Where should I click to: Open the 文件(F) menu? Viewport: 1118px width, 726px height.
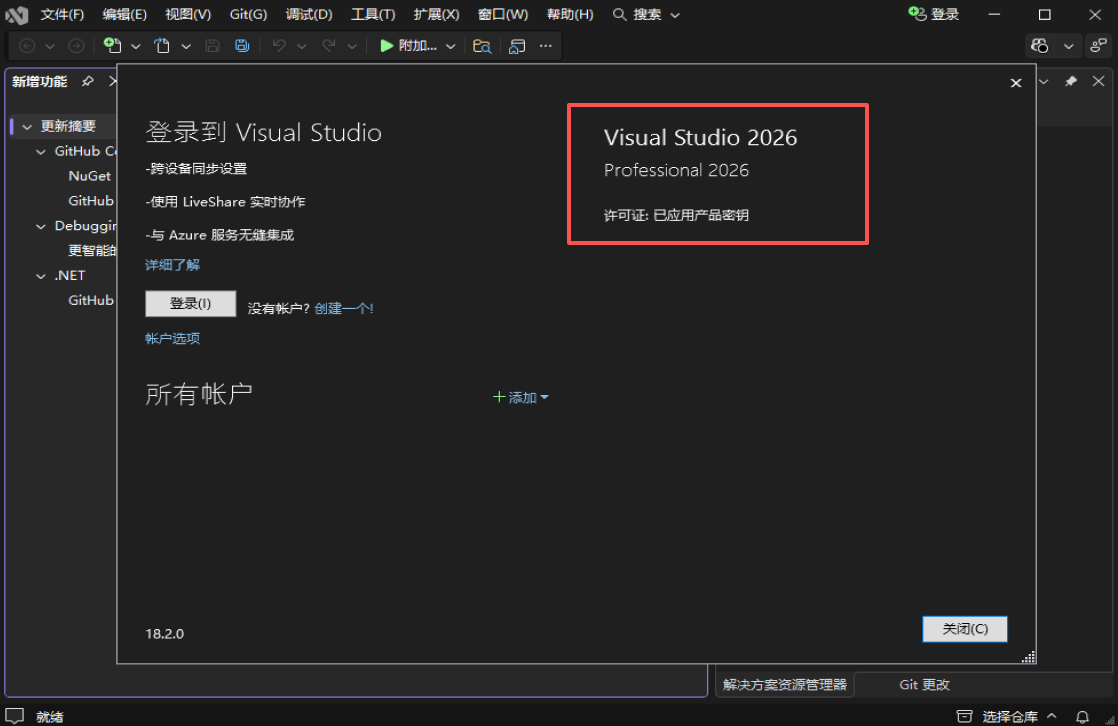62,14
